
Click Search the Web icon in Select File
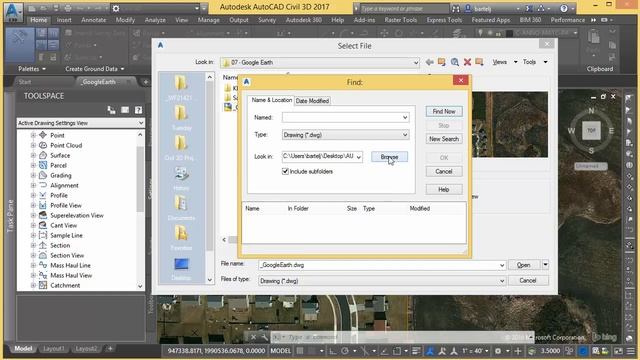(454, 62)
